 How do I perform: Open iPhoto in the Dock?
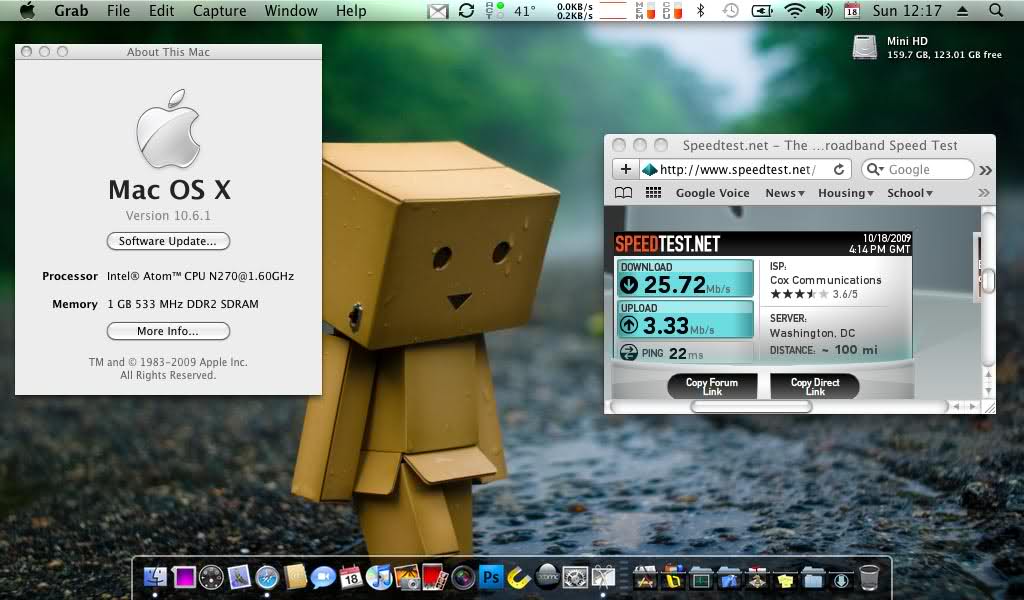point(407,577)
